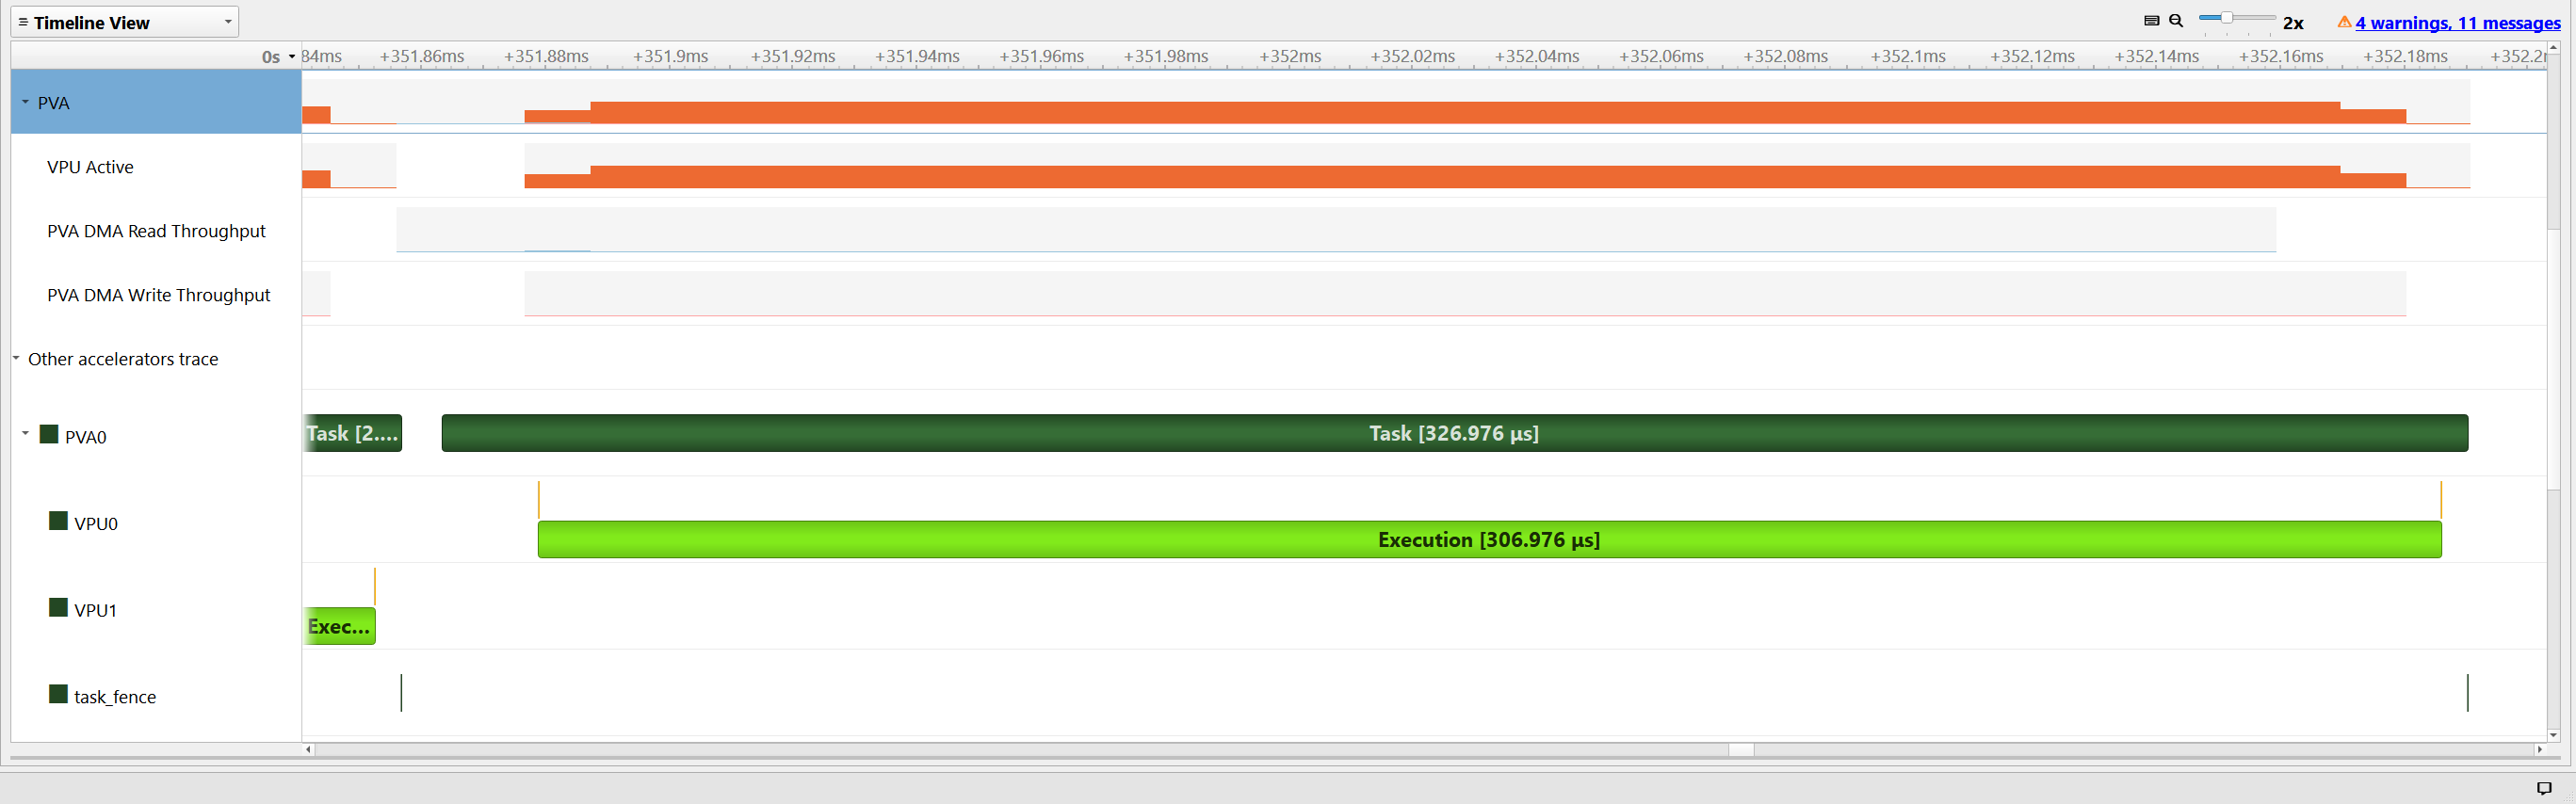This screenshot has width=2576, height=804.
Task: Click the task_fence row color icon
Action: [x=58, y=694]
